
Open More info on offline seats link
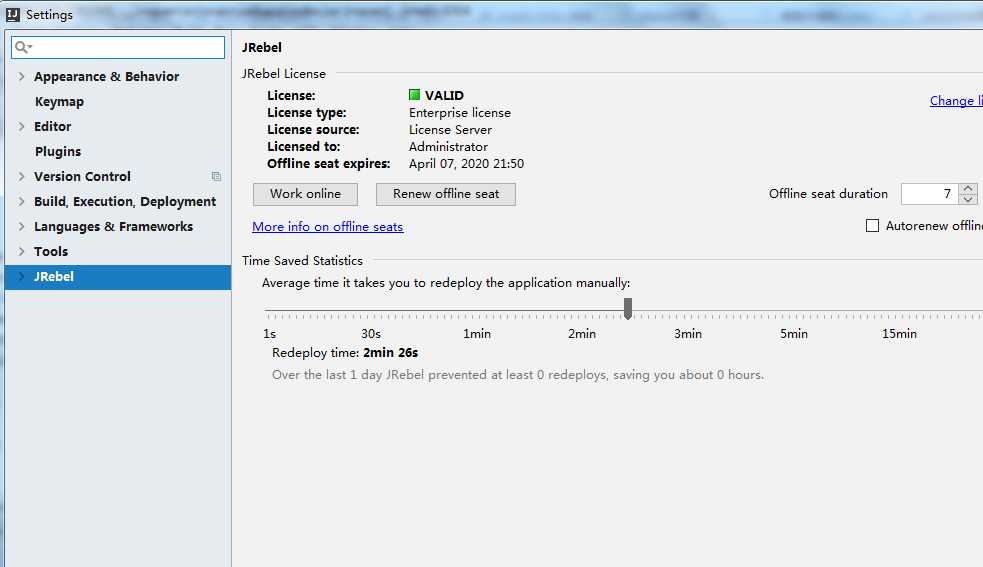point(327,227)
